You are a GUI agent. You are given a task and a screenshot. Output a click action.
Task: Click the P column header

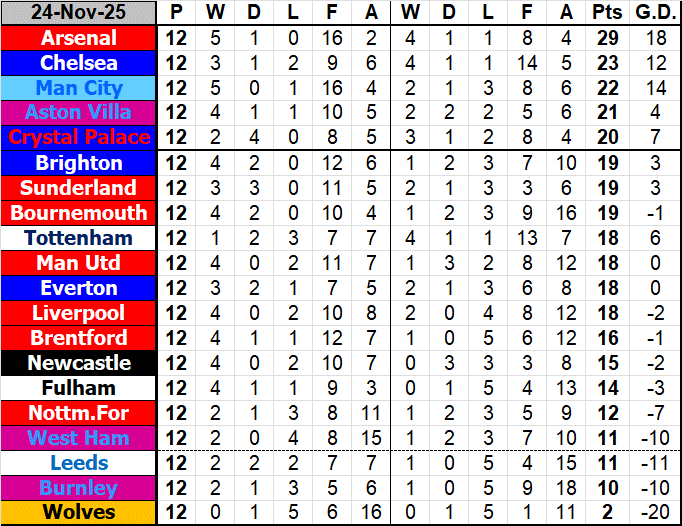pos(176,13)
